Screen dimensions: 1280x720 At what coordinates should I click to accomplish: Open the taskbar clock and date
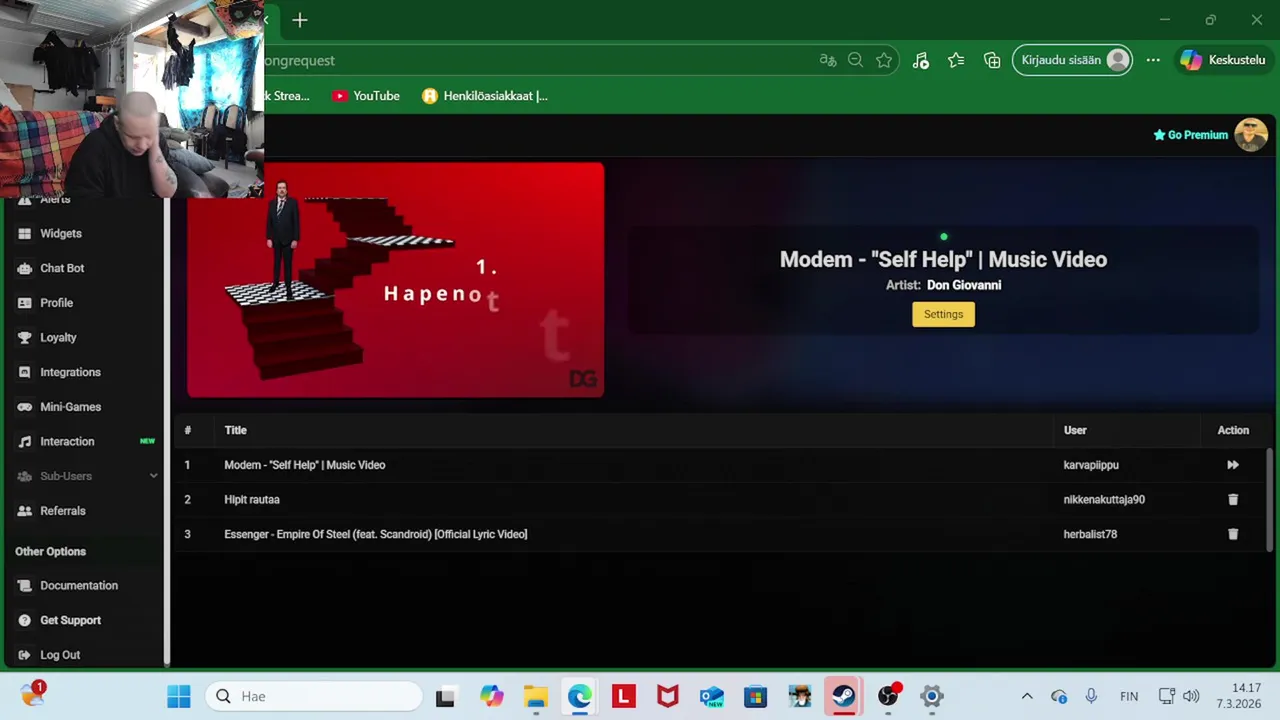(x=1238, y=696)
